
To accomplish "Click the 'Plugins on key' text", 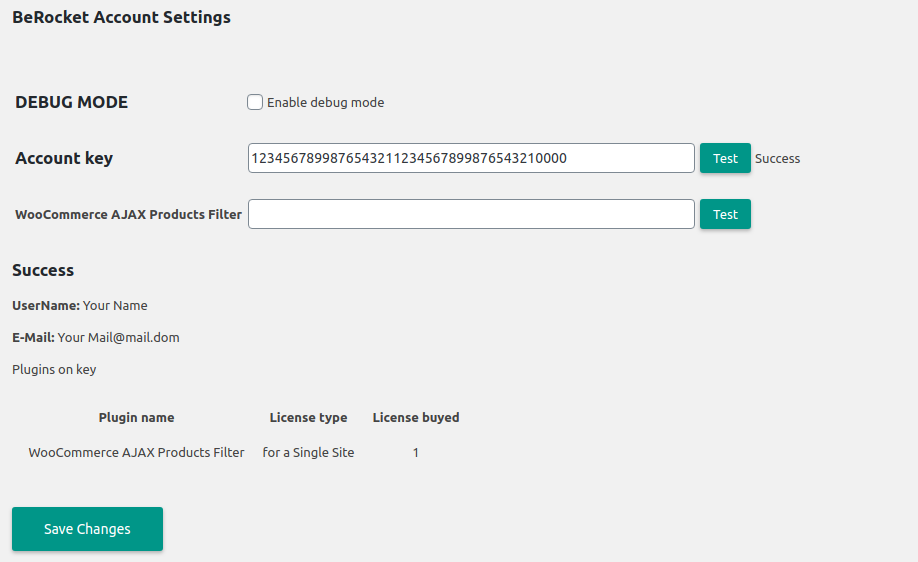I will click(x=54, y=369).
